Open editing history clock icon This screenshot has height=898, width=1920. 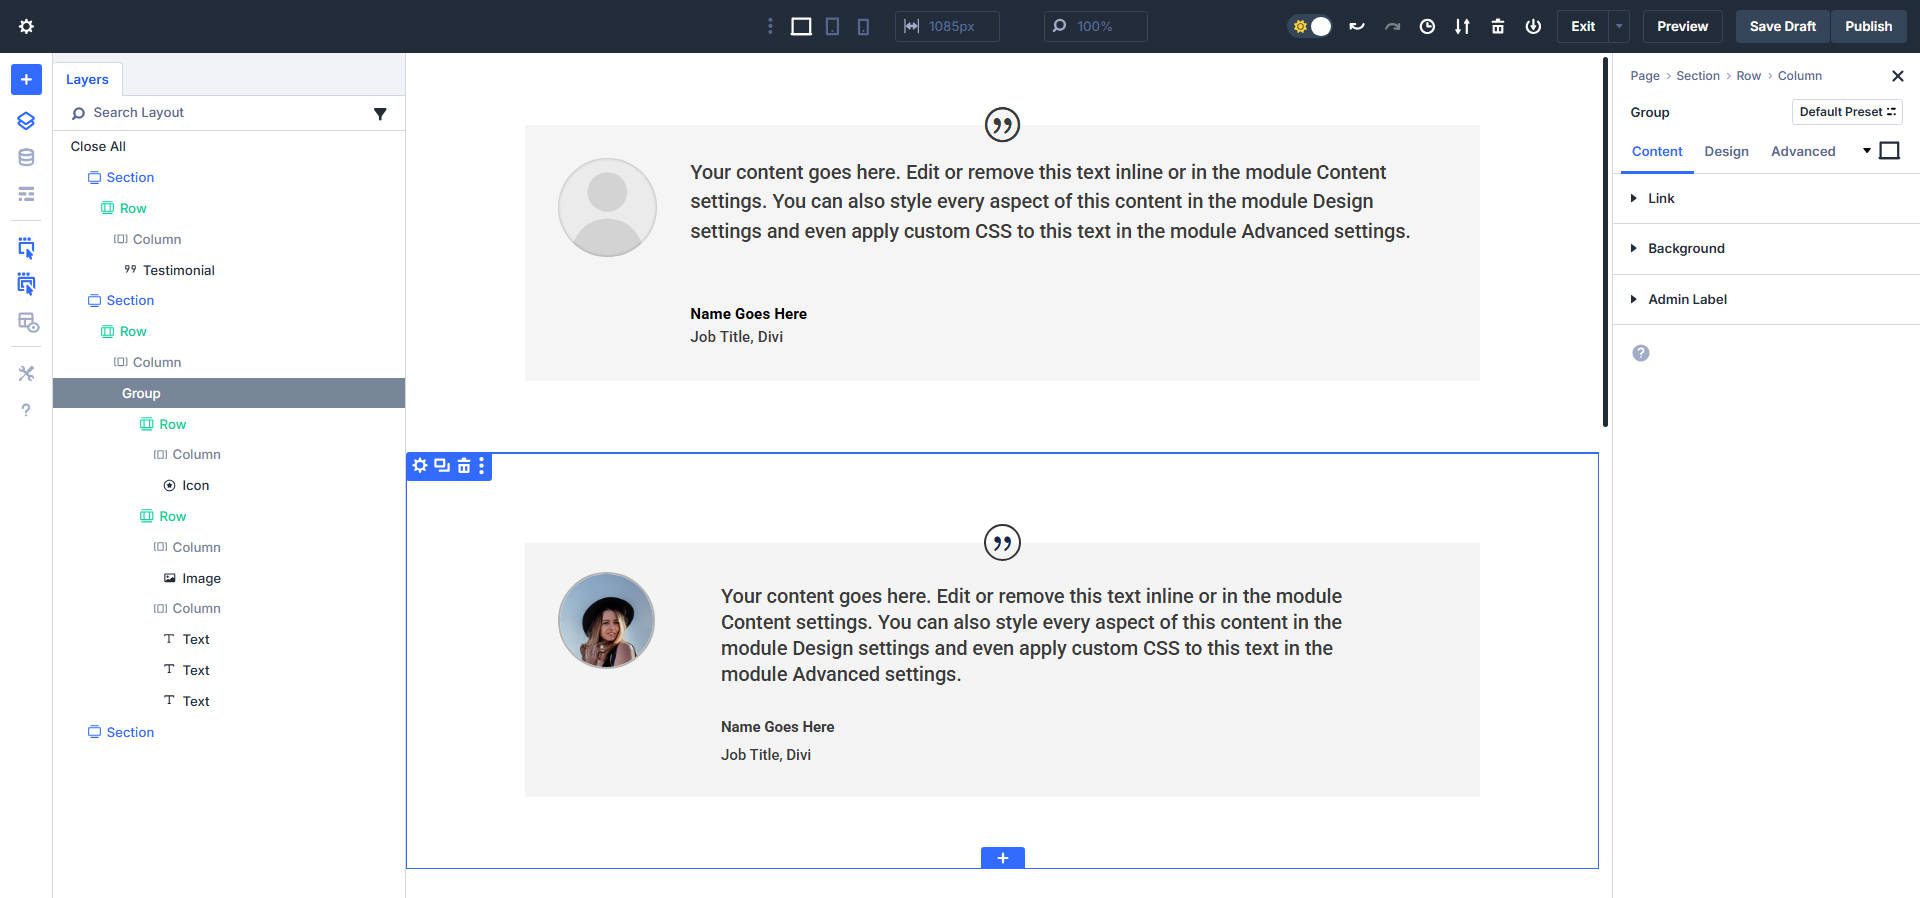[x=1427, y=27]
